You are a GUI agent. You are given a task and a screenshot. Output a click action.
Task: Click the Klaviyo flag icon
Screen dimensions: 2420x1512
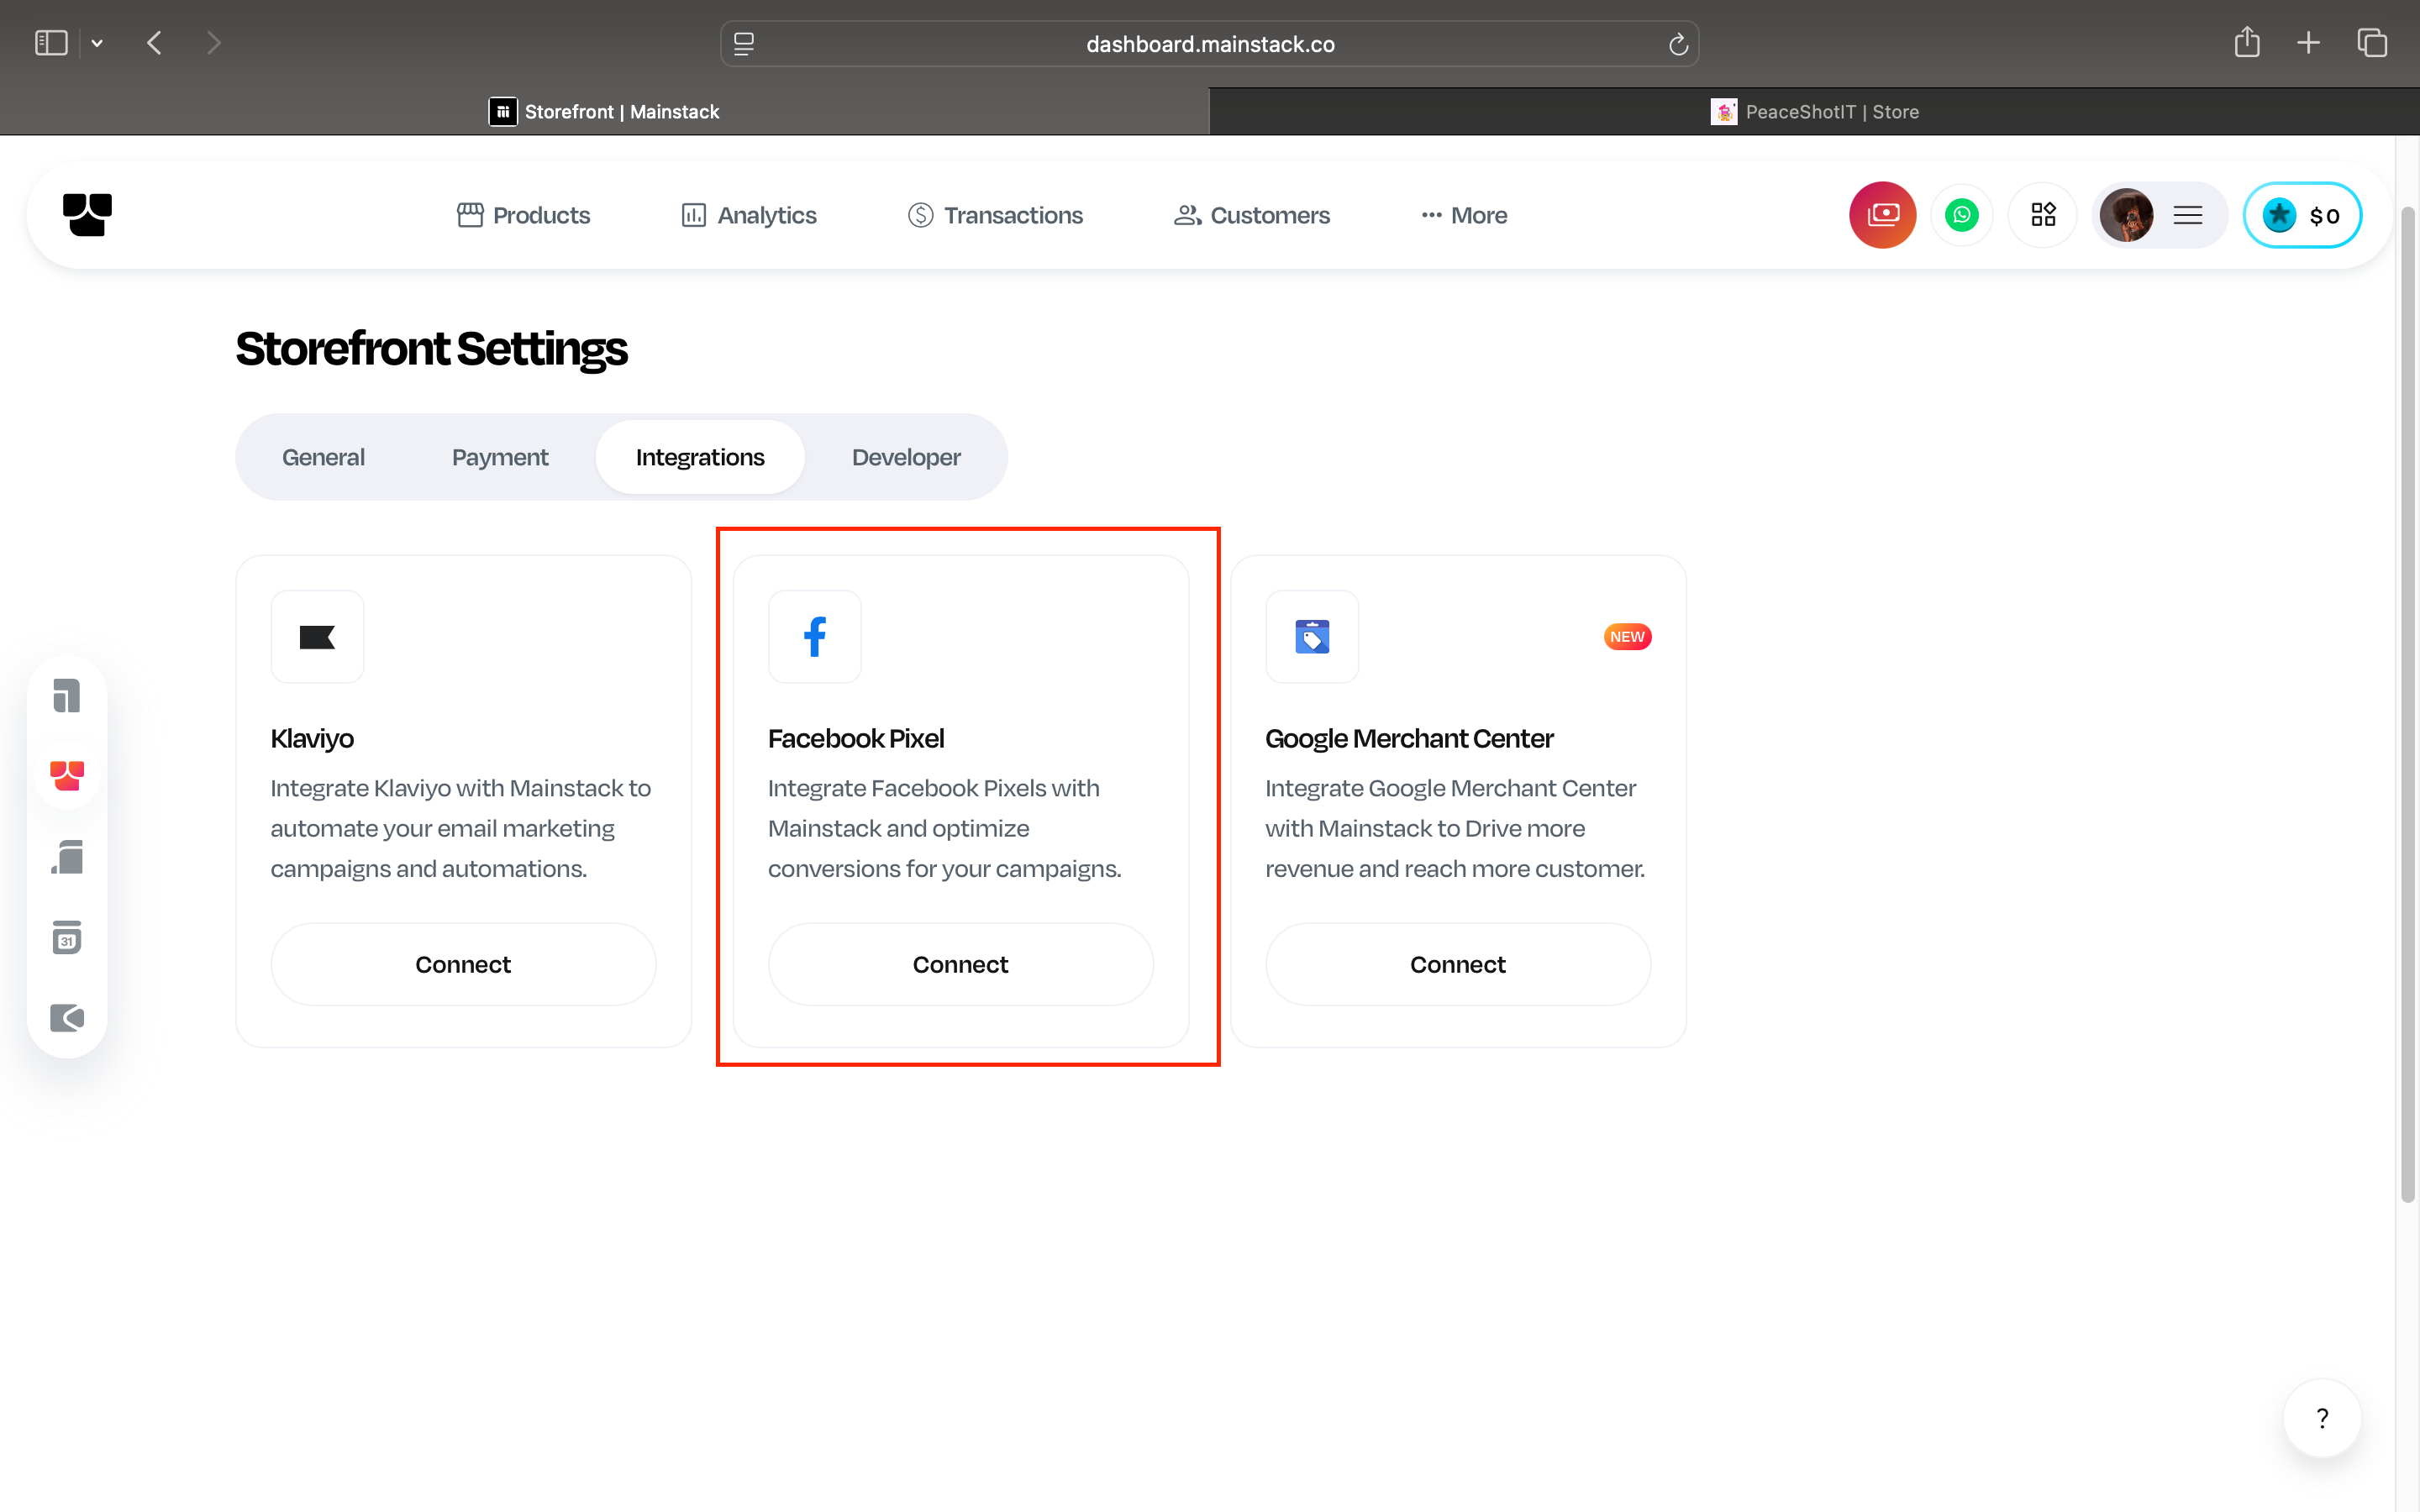(x=317, y=637)
